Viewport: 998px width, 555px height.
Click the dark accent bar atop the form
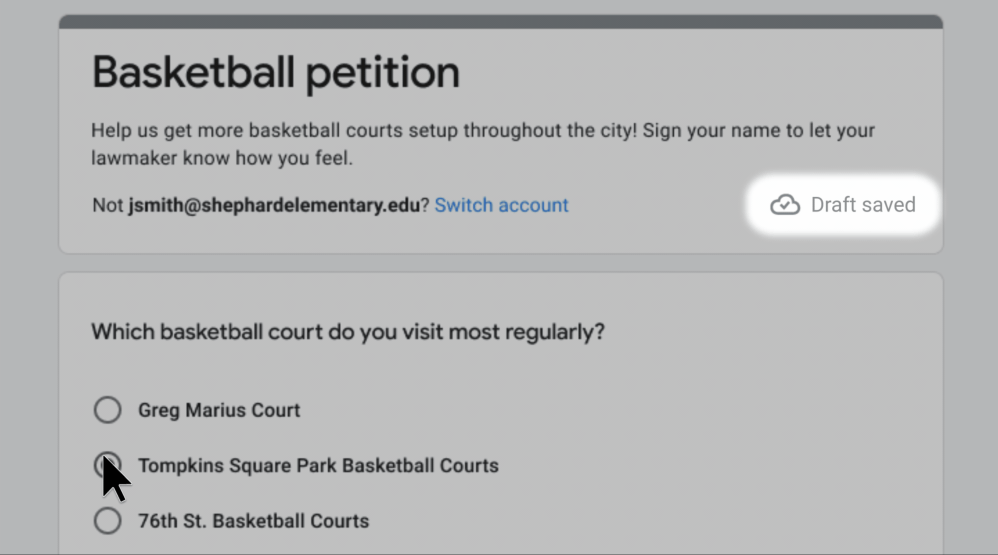tap(500, 21)
